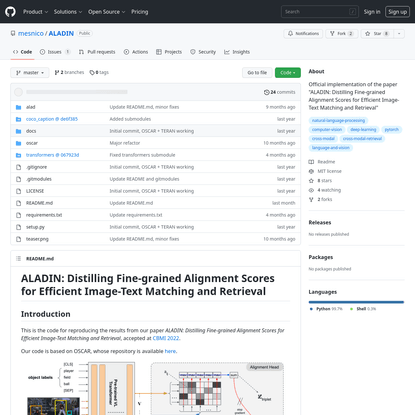Click computer-vision topic tag
Image resolution: width=415 pixels, height=415 pixels.
pos(327,129)
